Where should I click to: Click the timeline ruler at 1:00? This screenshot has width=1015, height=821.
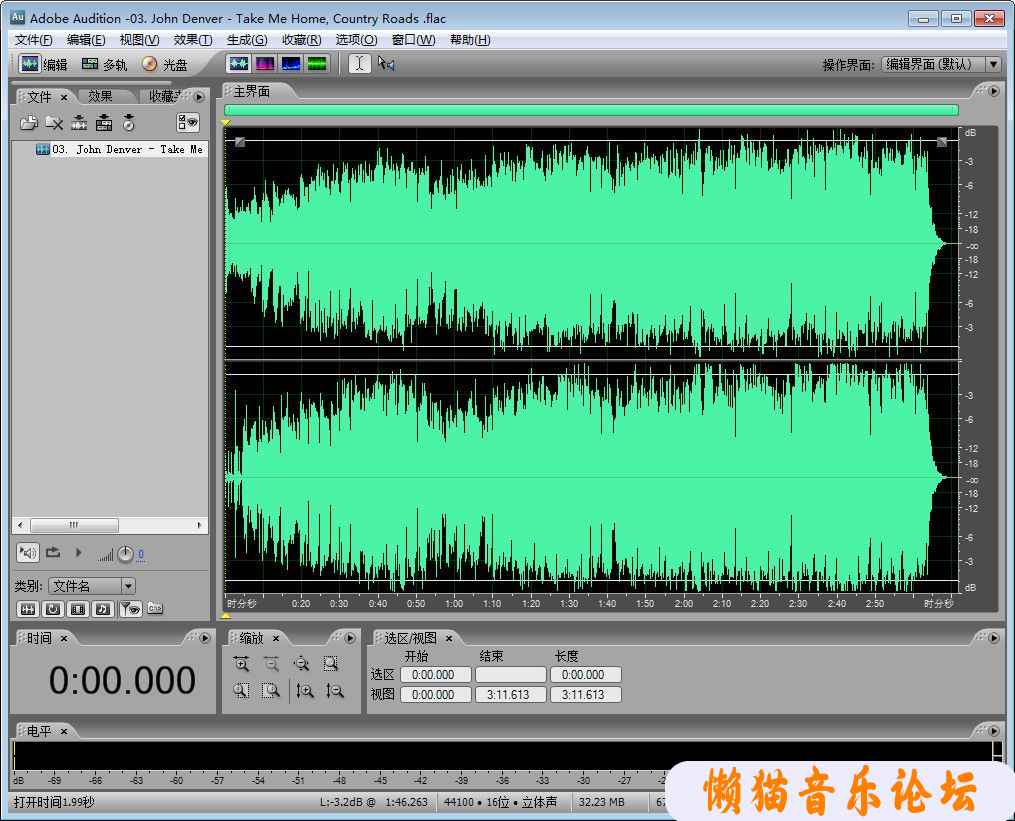(x=454, y=603)
